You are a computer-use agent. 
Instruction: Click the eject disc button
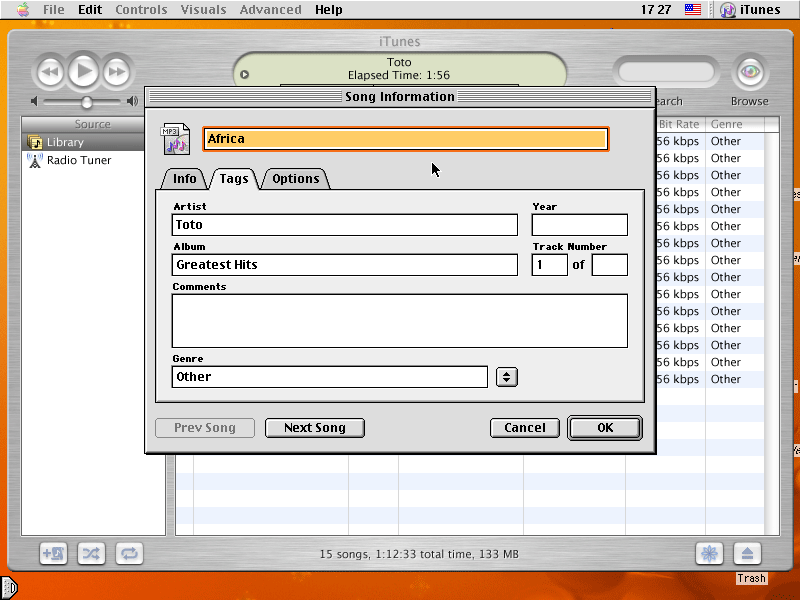click(747, 554)
